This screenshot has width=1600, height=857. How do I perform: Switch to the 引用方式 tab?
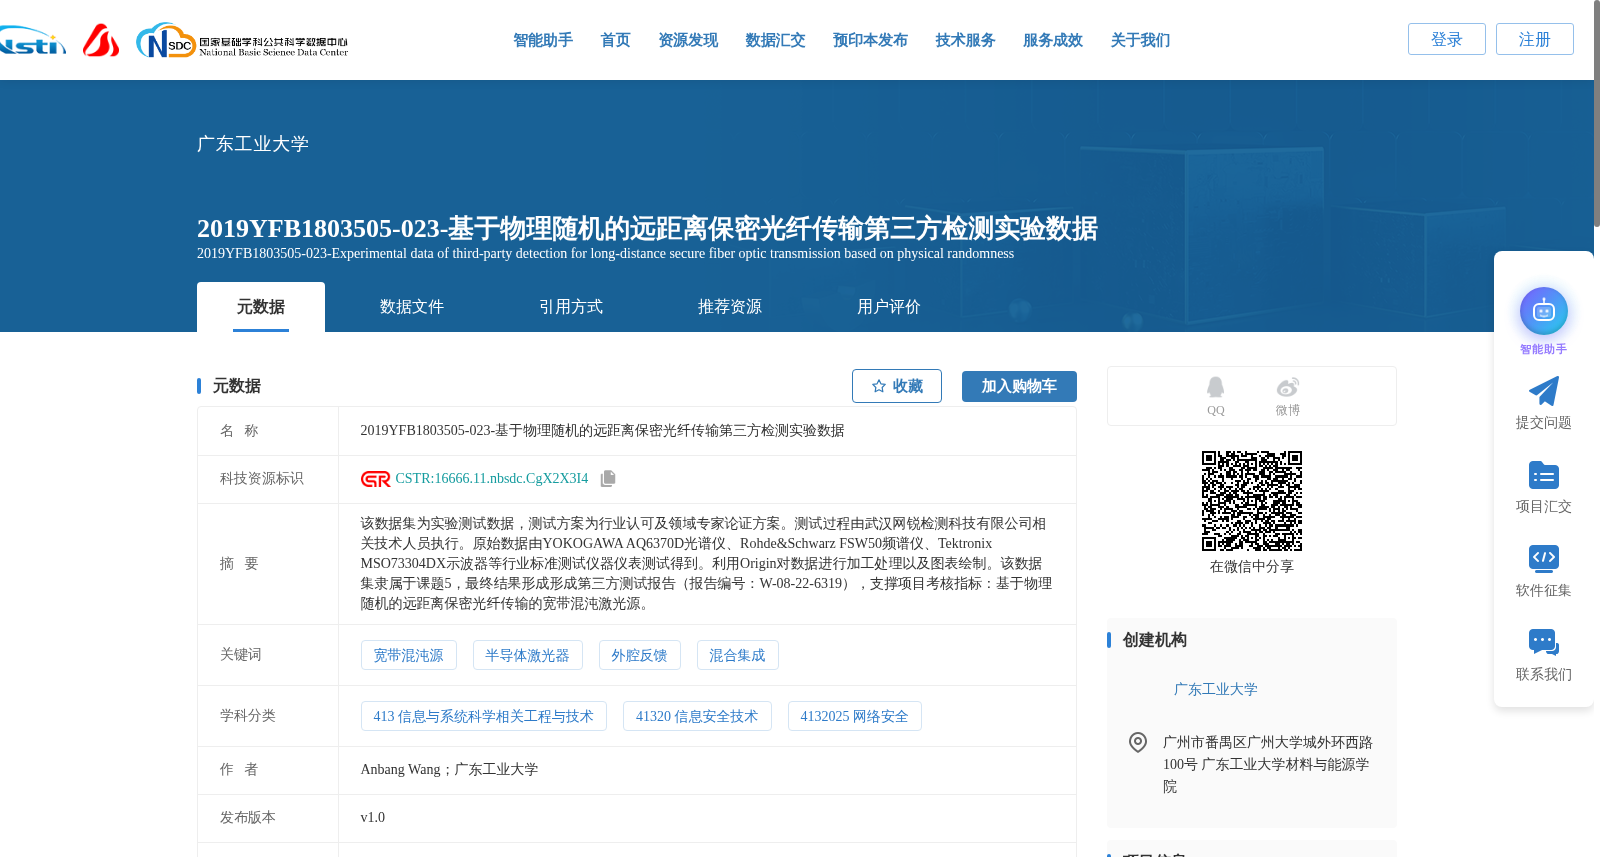(x=571, y=307)
